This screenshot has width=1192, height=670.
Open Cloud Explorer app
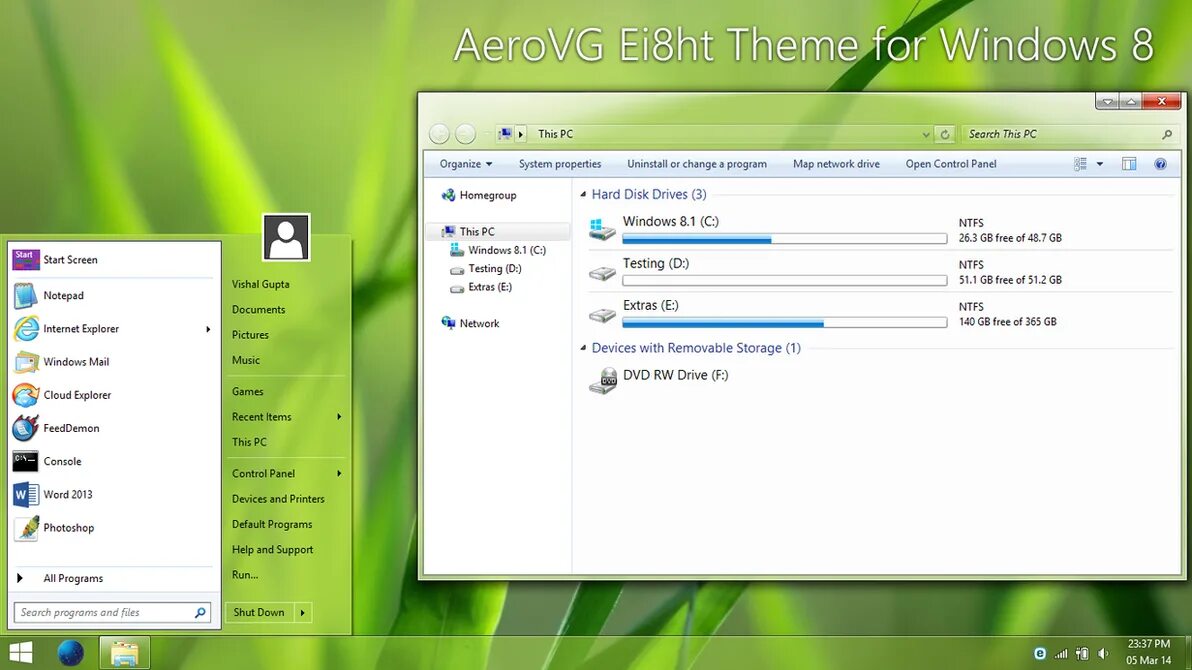[x=114, y=395]
